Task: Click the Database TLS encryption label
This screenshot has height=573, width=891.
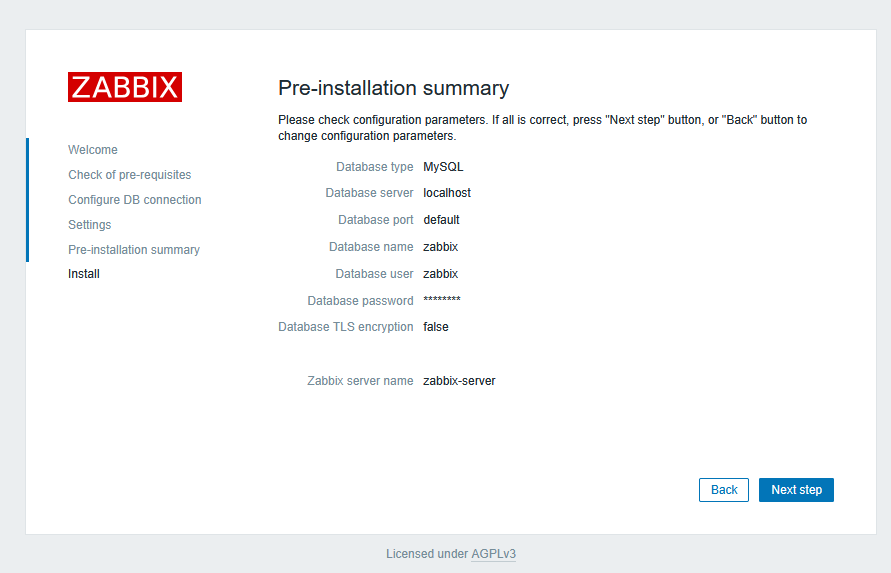Action: pos(345,327)
